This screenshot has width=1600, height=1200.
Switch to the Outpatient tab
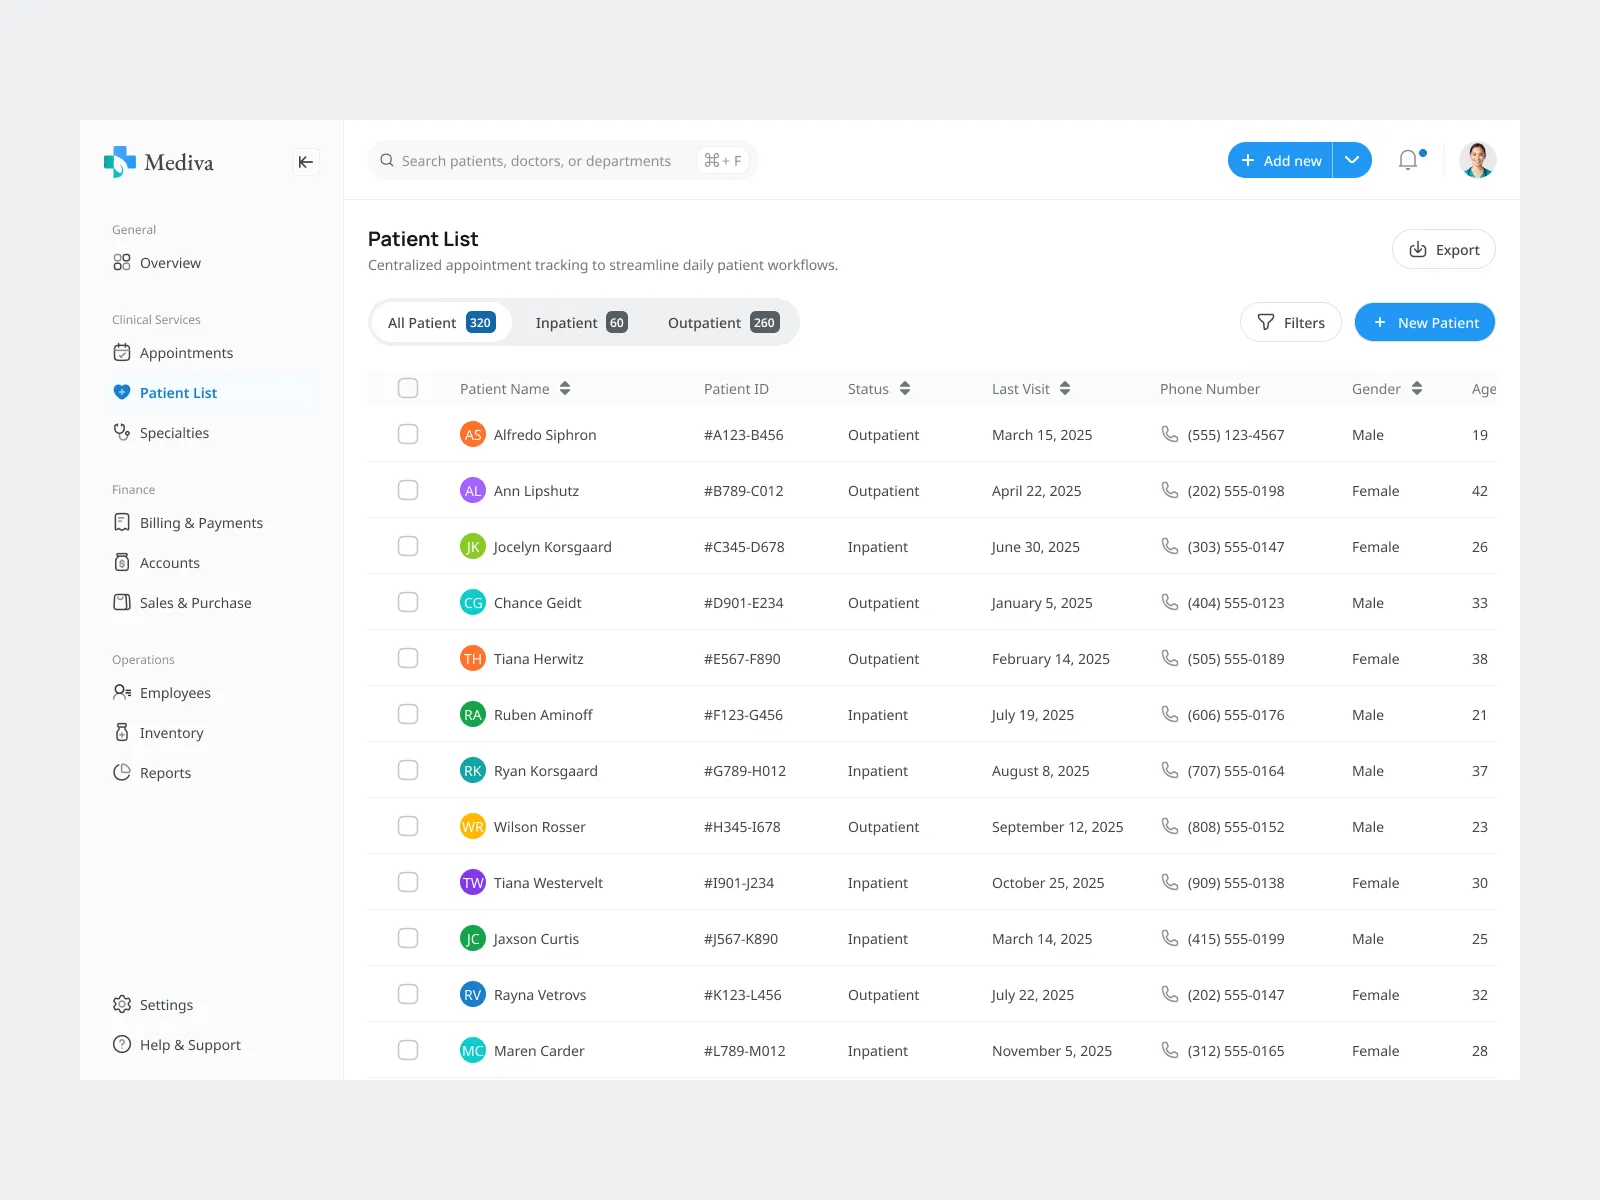[722, 323]
